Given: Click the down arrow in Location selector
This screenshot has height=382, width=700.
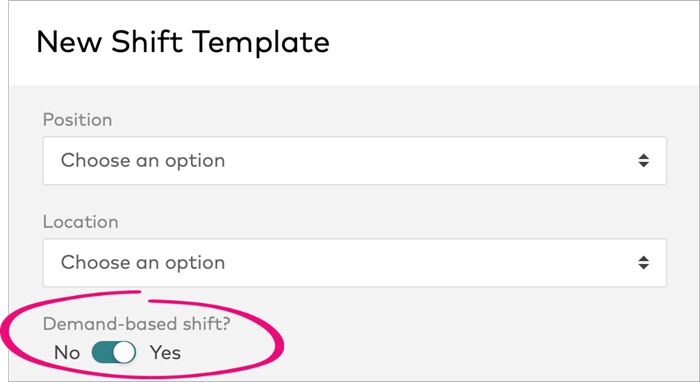Looking at the screenshot, I should coord(643,267).
